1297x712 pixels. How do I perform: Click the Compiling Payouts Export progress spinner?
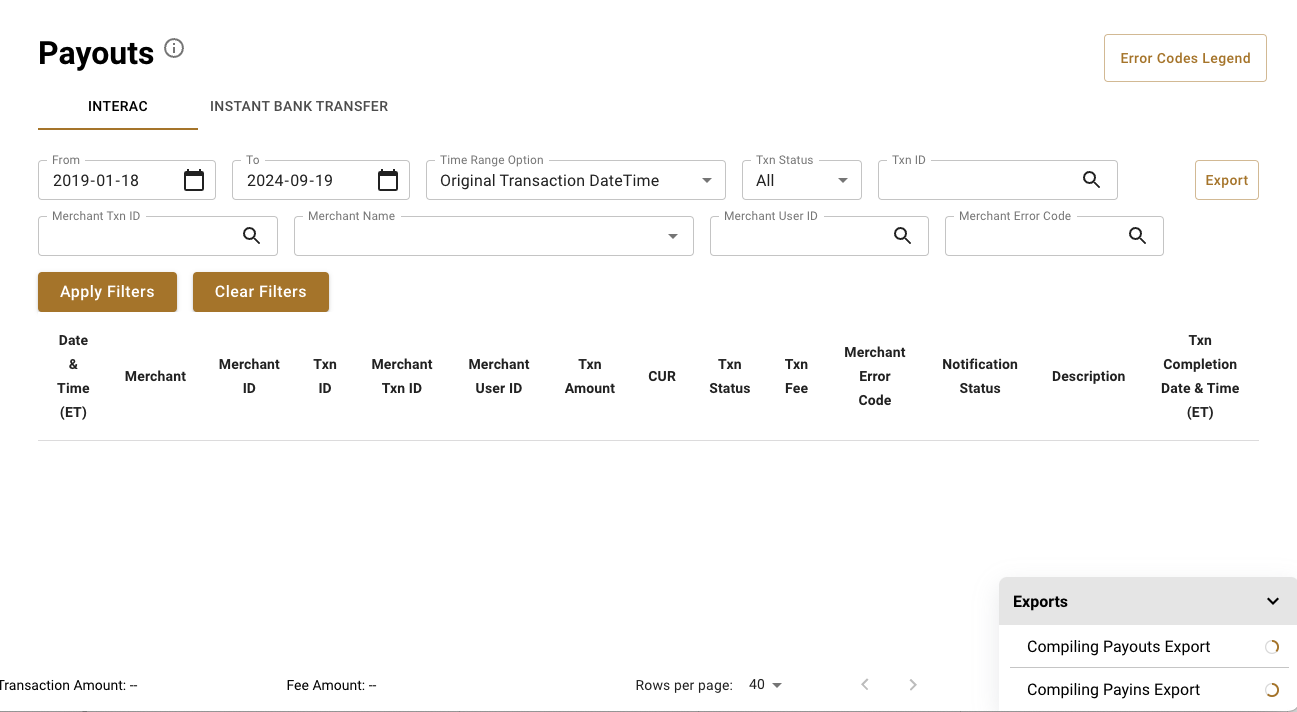pos(1272,647)
